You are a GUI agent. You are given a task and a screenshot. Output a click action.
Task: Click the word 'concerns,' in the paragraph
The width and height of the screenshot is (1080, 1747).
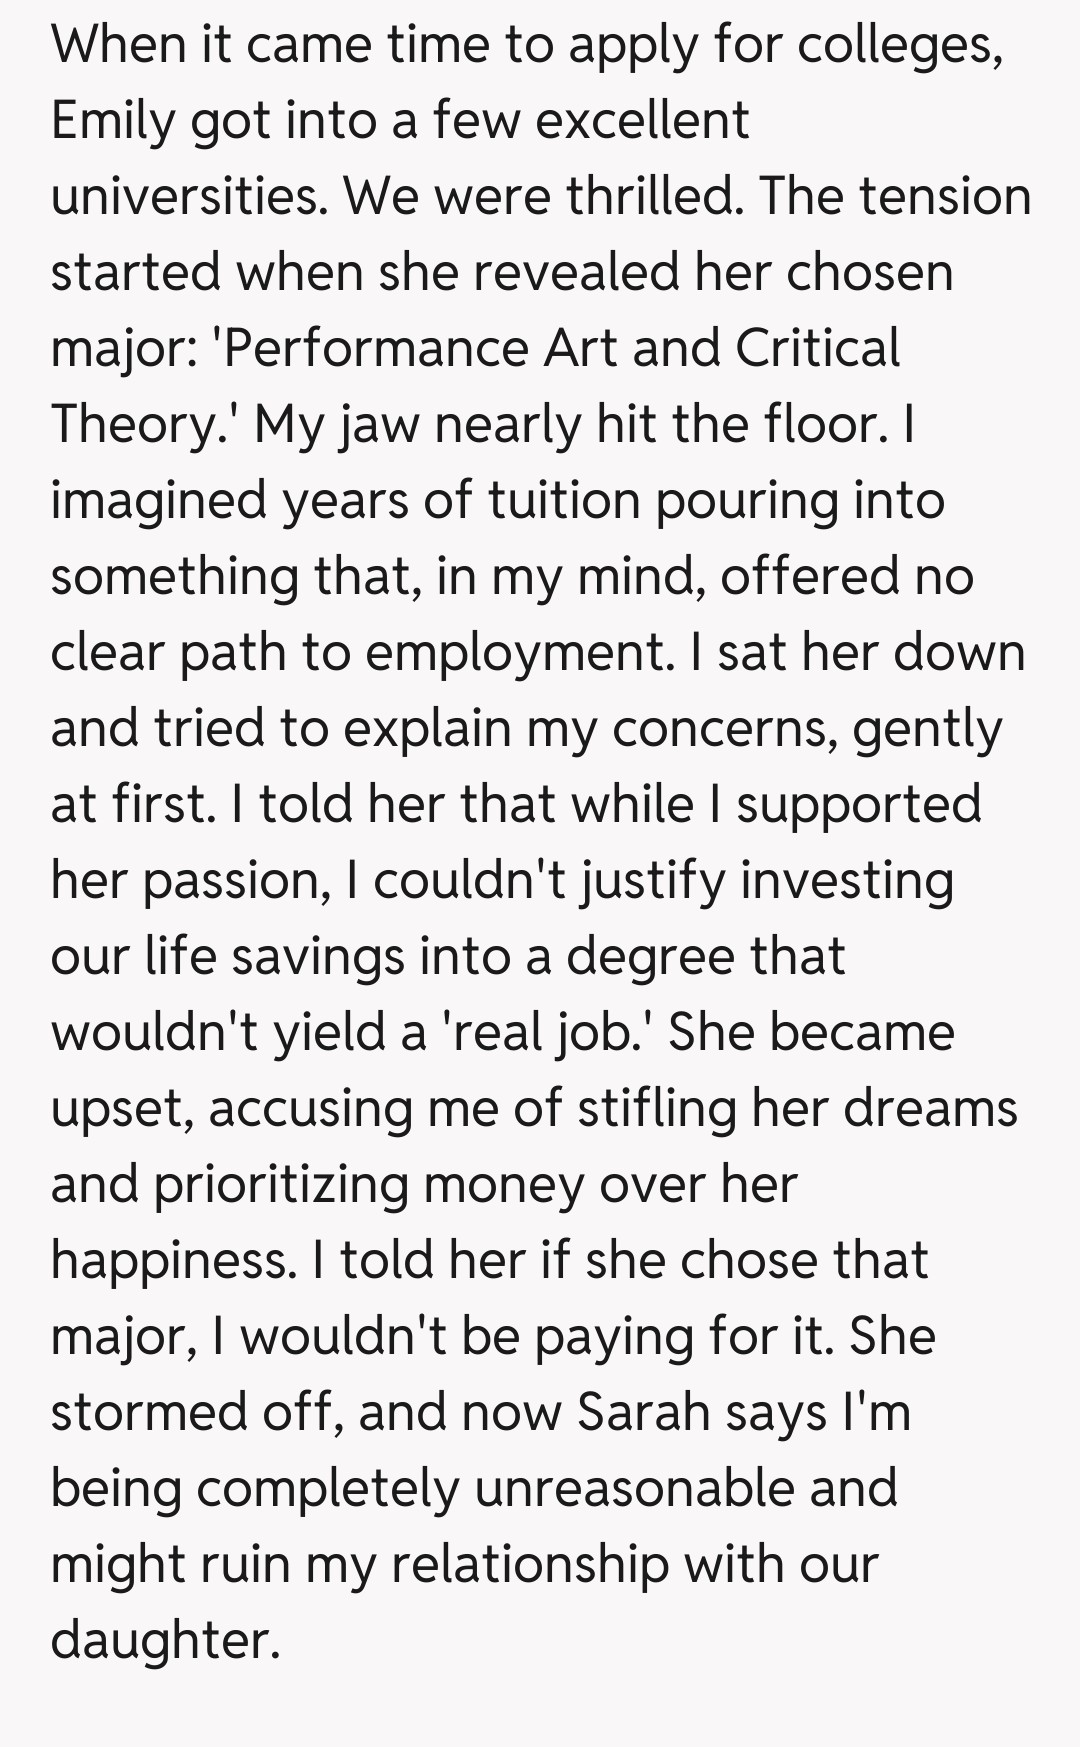tap(725, 728)
